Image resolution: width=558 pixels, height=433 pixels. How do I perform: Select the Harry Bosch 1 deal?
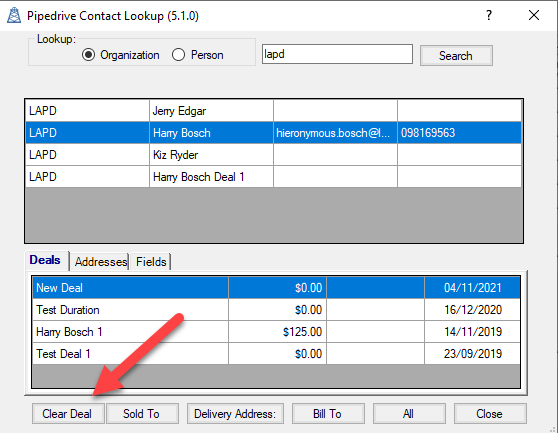click(276, 332)
